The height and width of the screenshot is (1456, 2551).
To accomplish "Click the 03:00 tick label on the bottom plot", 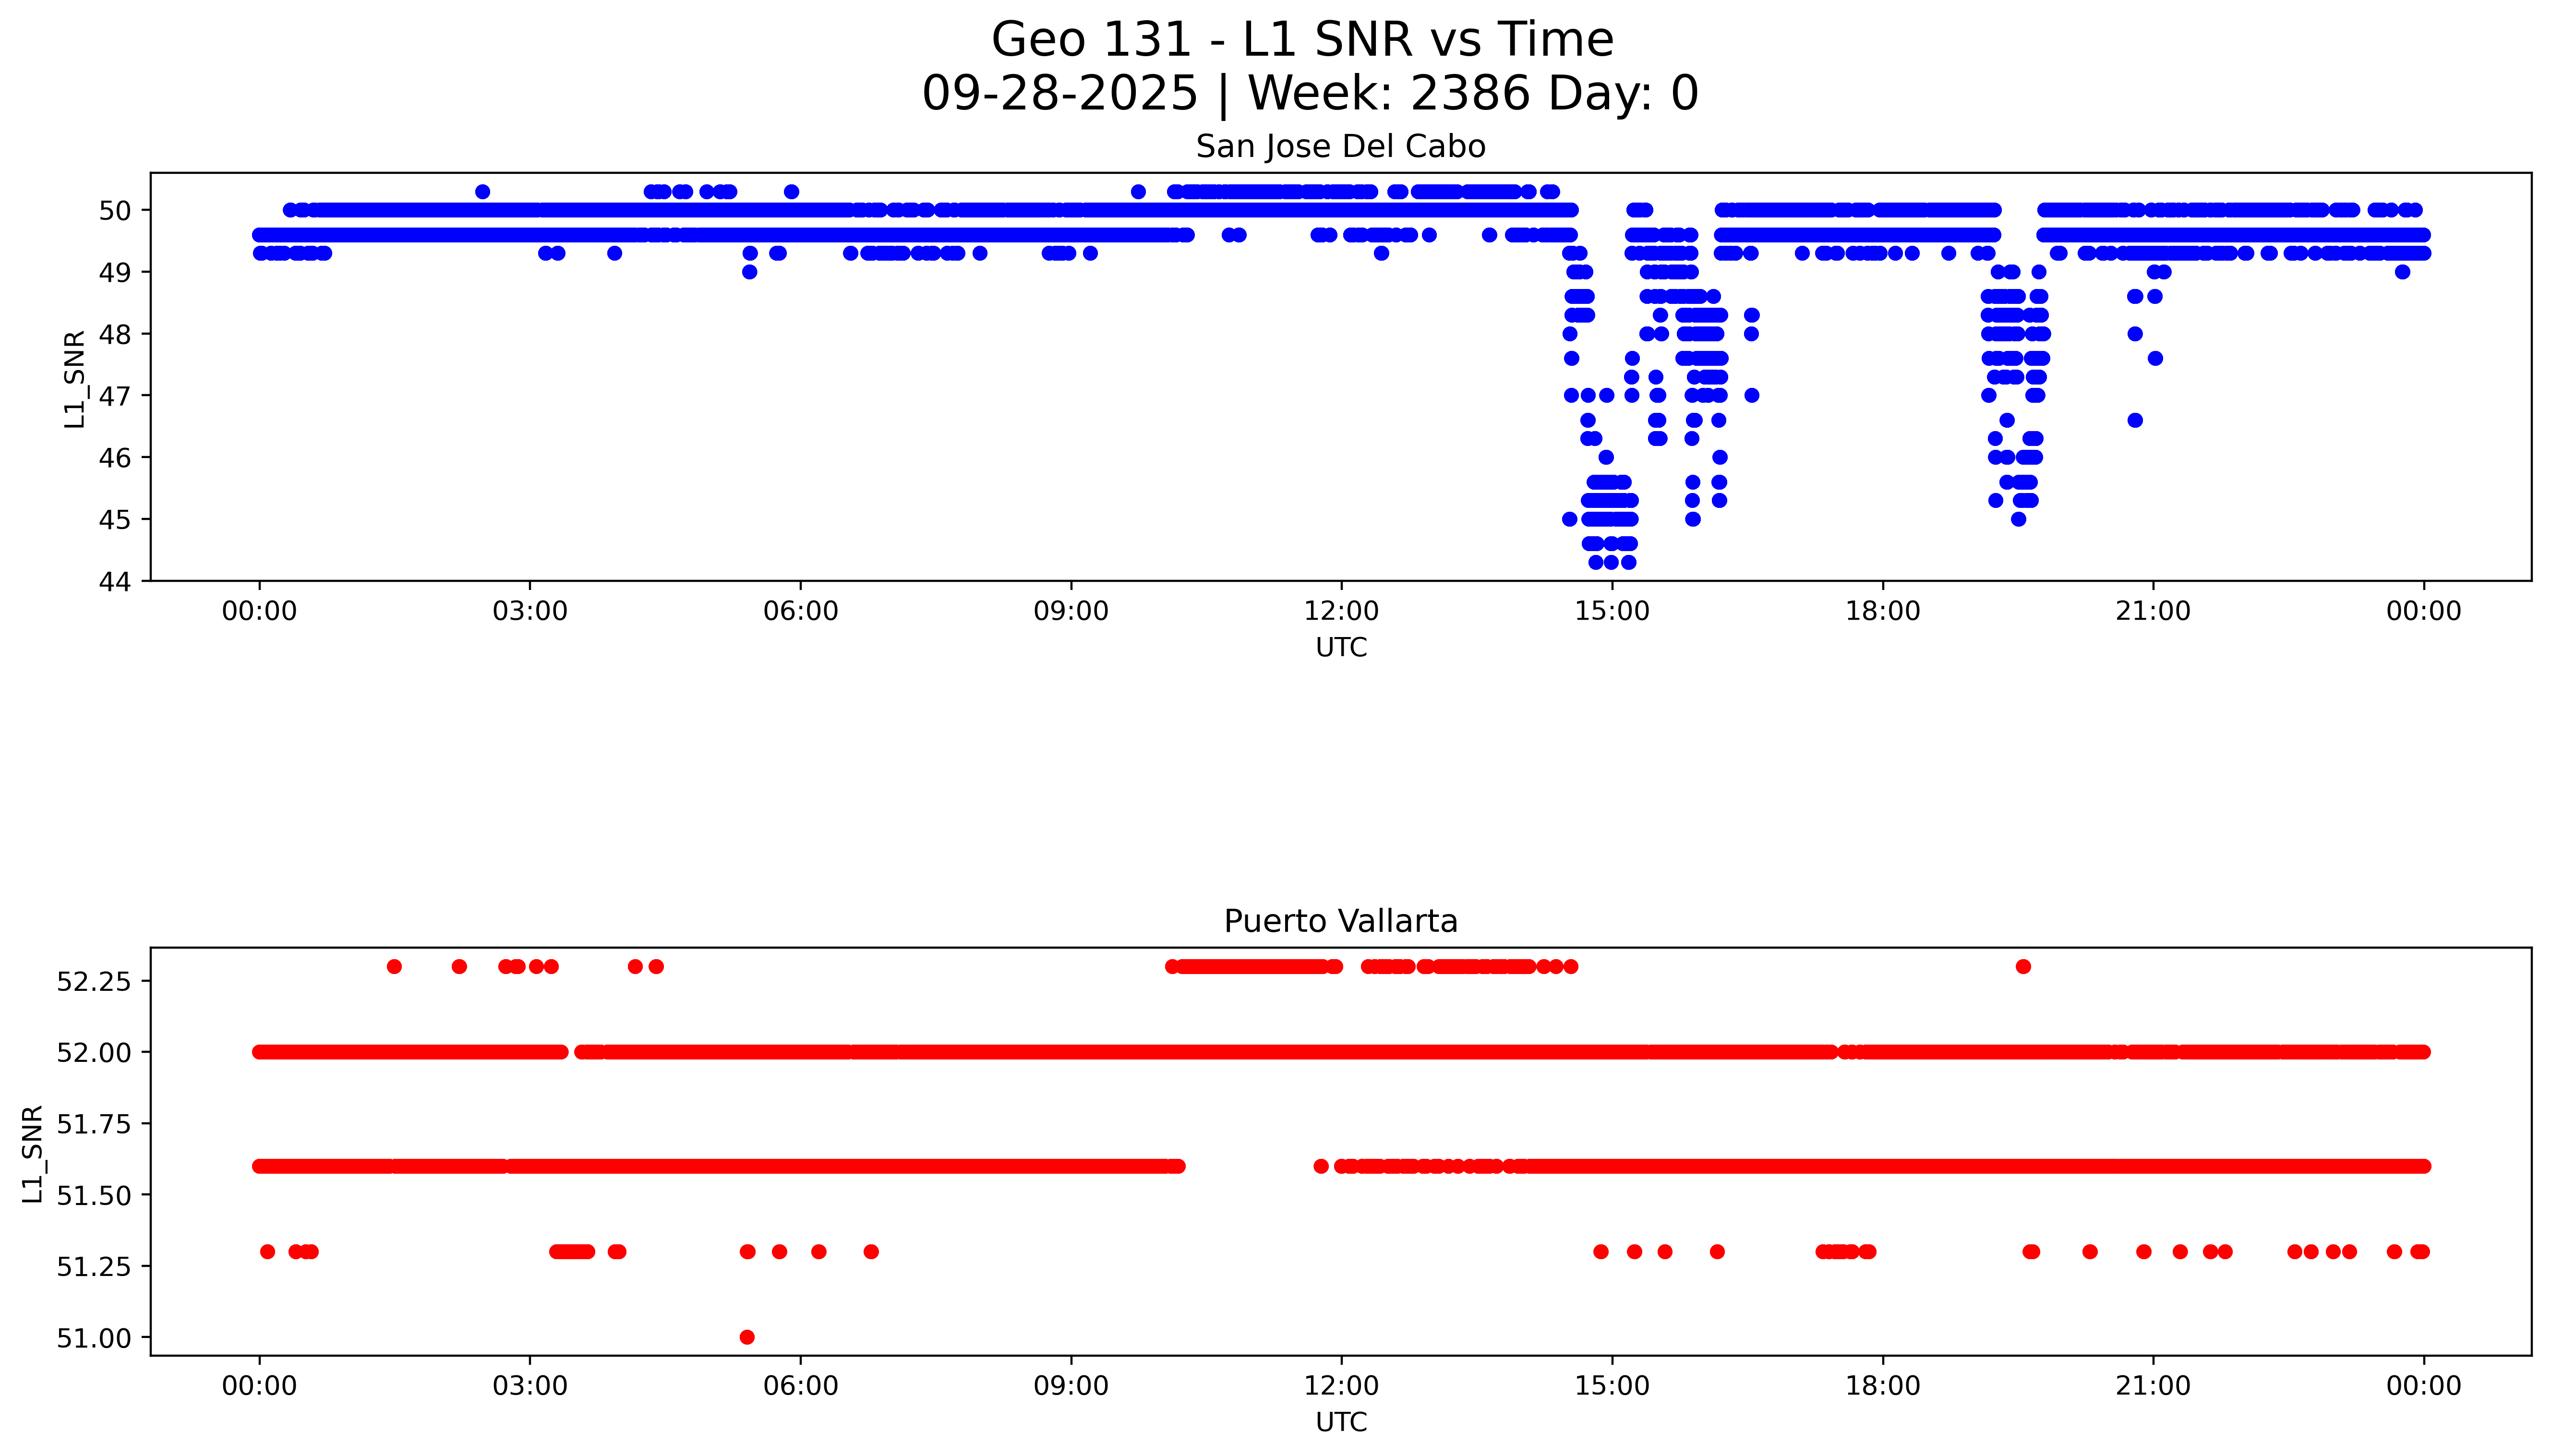I will click(529, 1385).
